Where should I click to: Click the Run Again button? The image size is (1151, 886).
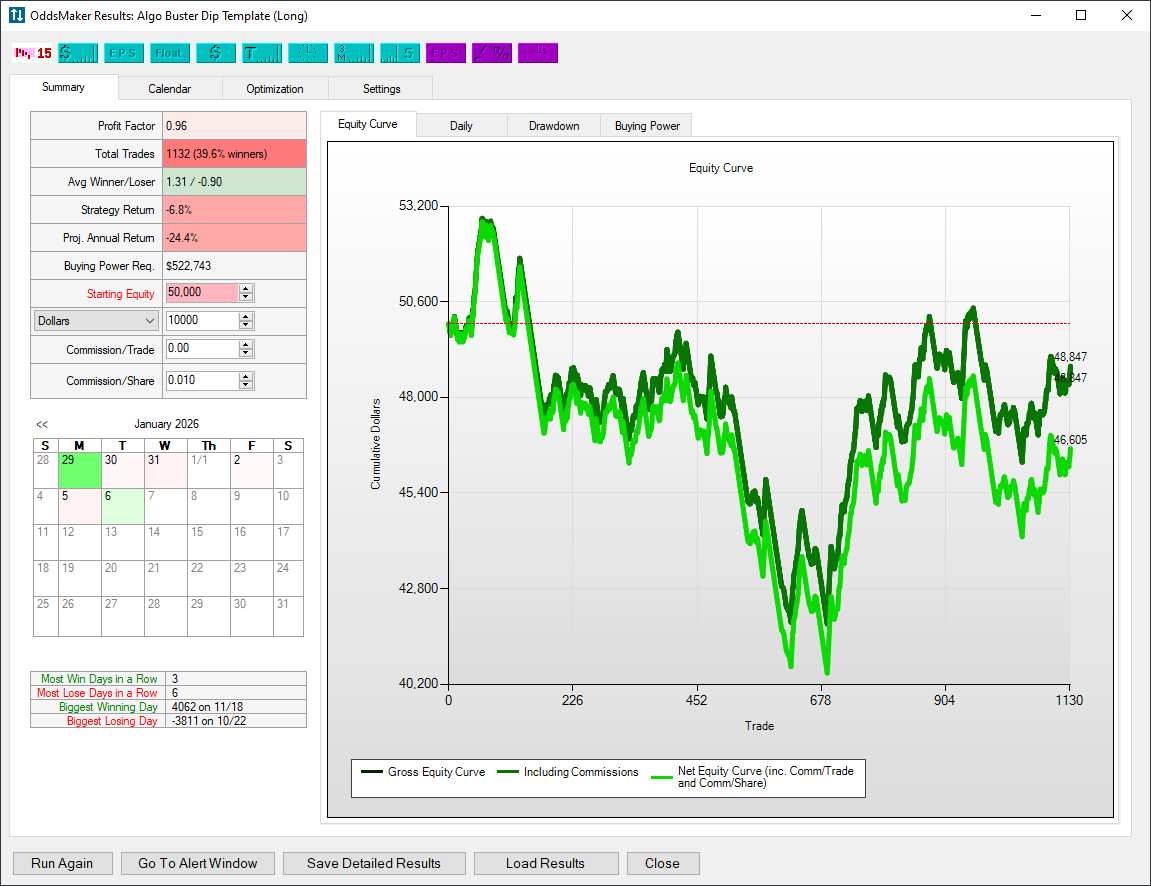point(62,863)
